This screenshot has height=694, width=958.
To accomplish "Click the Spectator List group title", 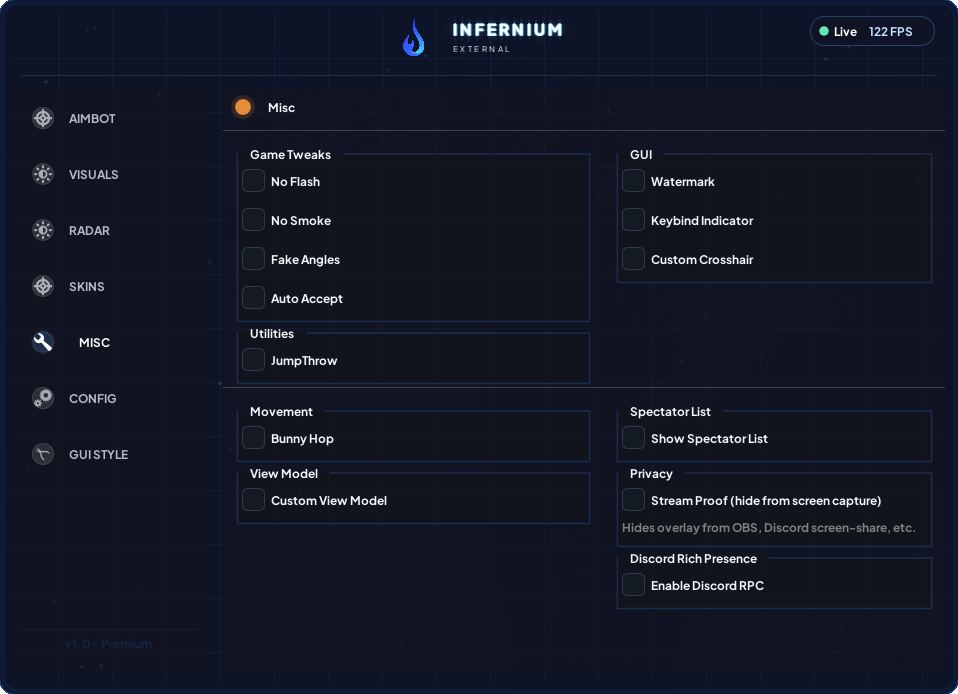I will pyautogui.click(x=670, y=412).
